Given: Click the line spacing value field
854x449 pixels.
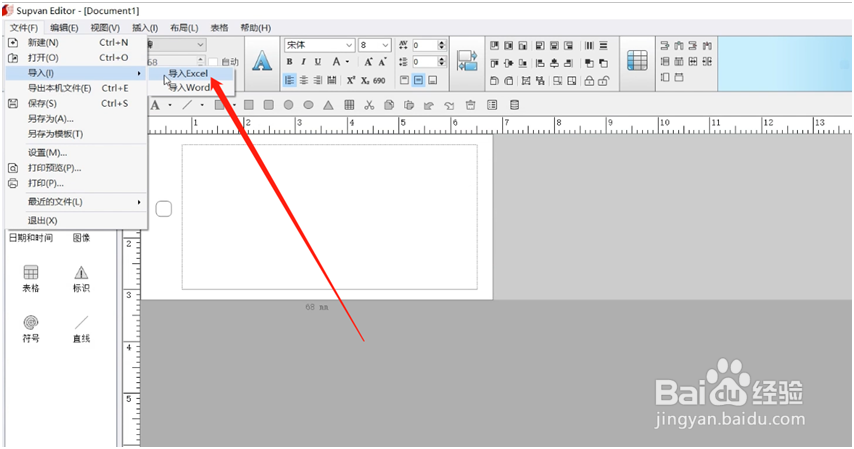Looking at the screenshot, I should click(x=425, y=62).
